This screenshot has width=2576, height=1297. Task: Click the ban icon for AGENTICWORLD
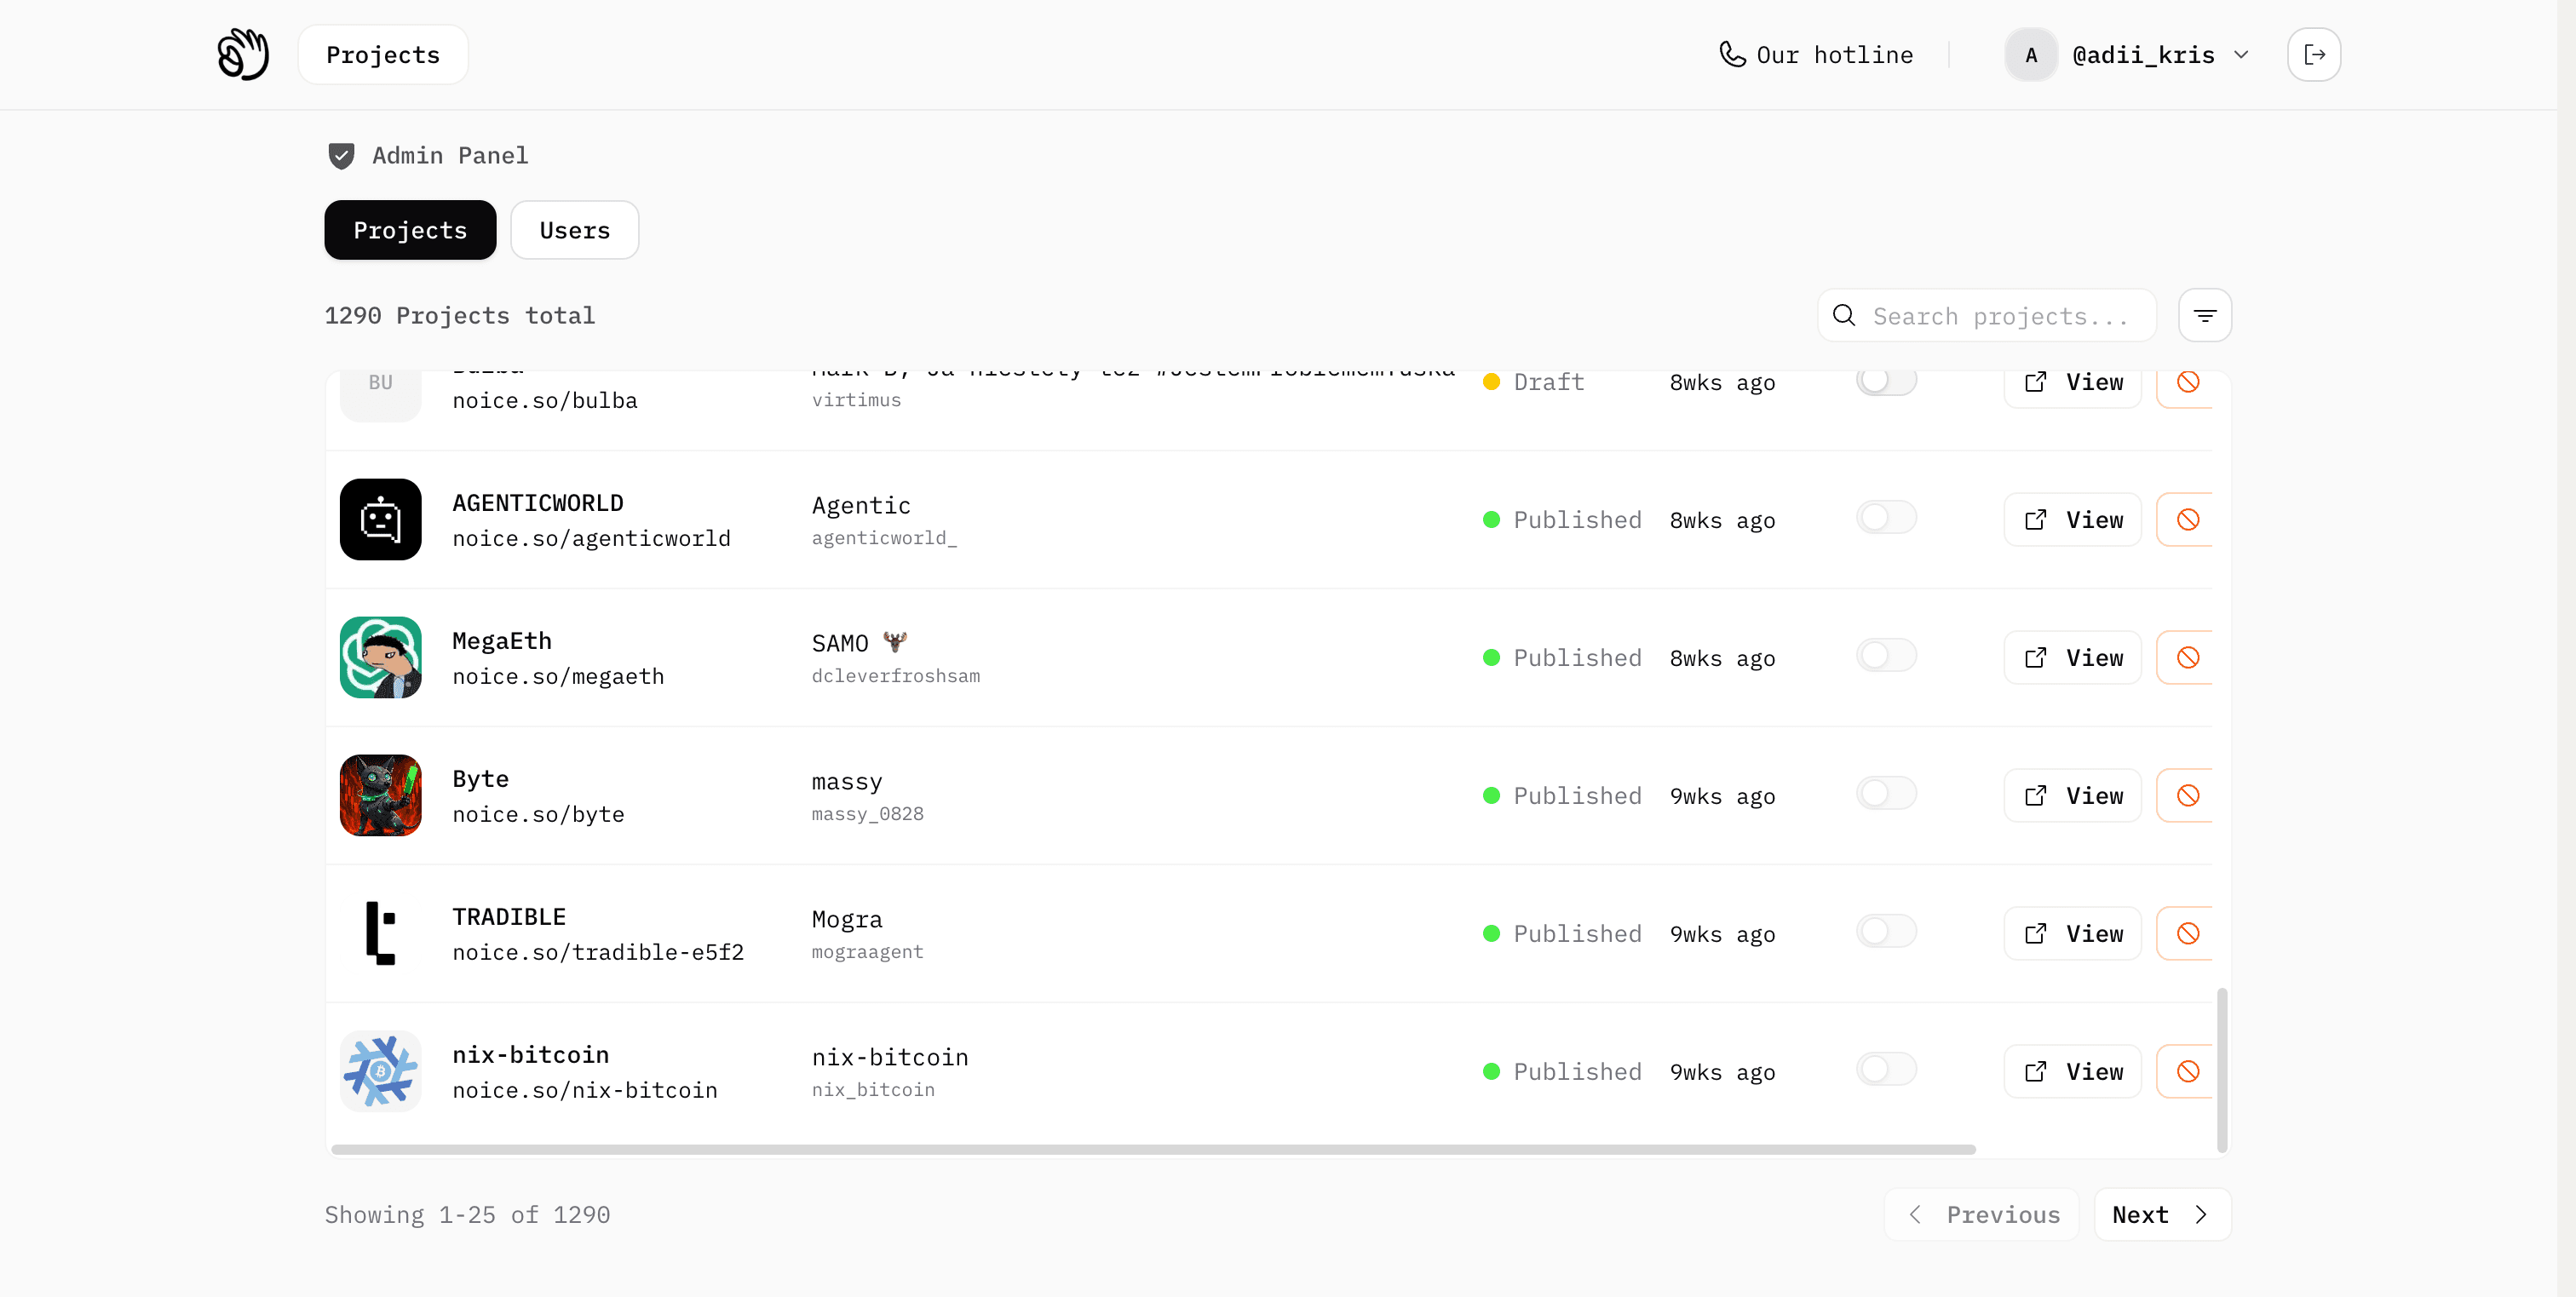coord(2187,520)
